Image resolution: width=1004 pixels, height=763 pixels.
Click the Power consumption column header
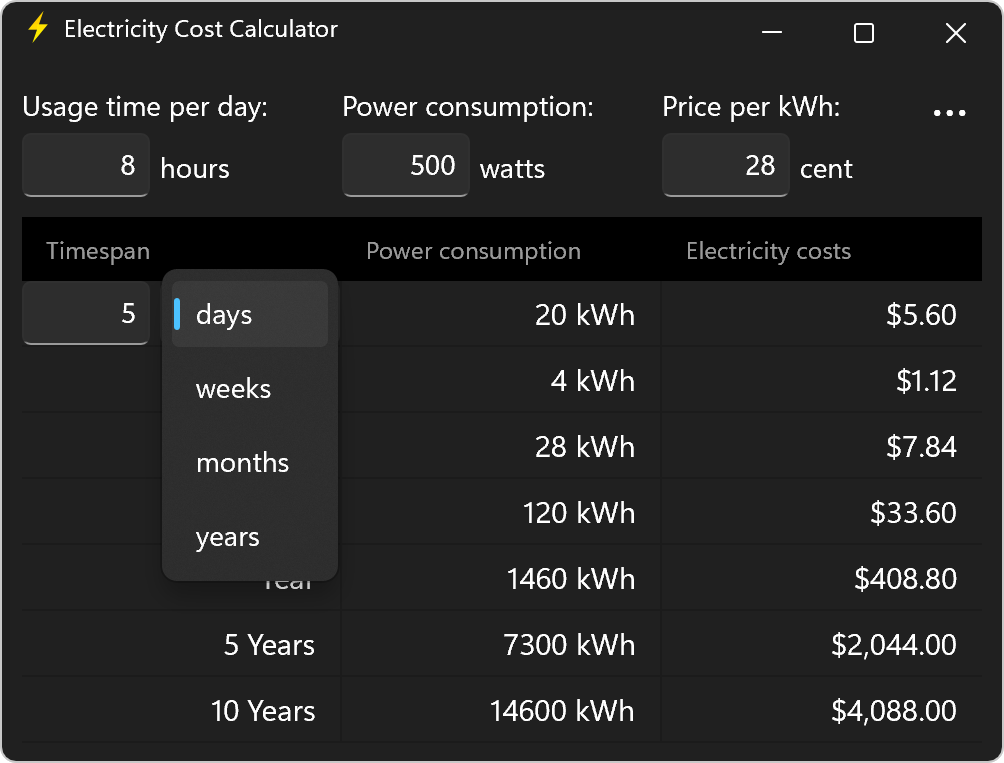(x=473, y=251)
